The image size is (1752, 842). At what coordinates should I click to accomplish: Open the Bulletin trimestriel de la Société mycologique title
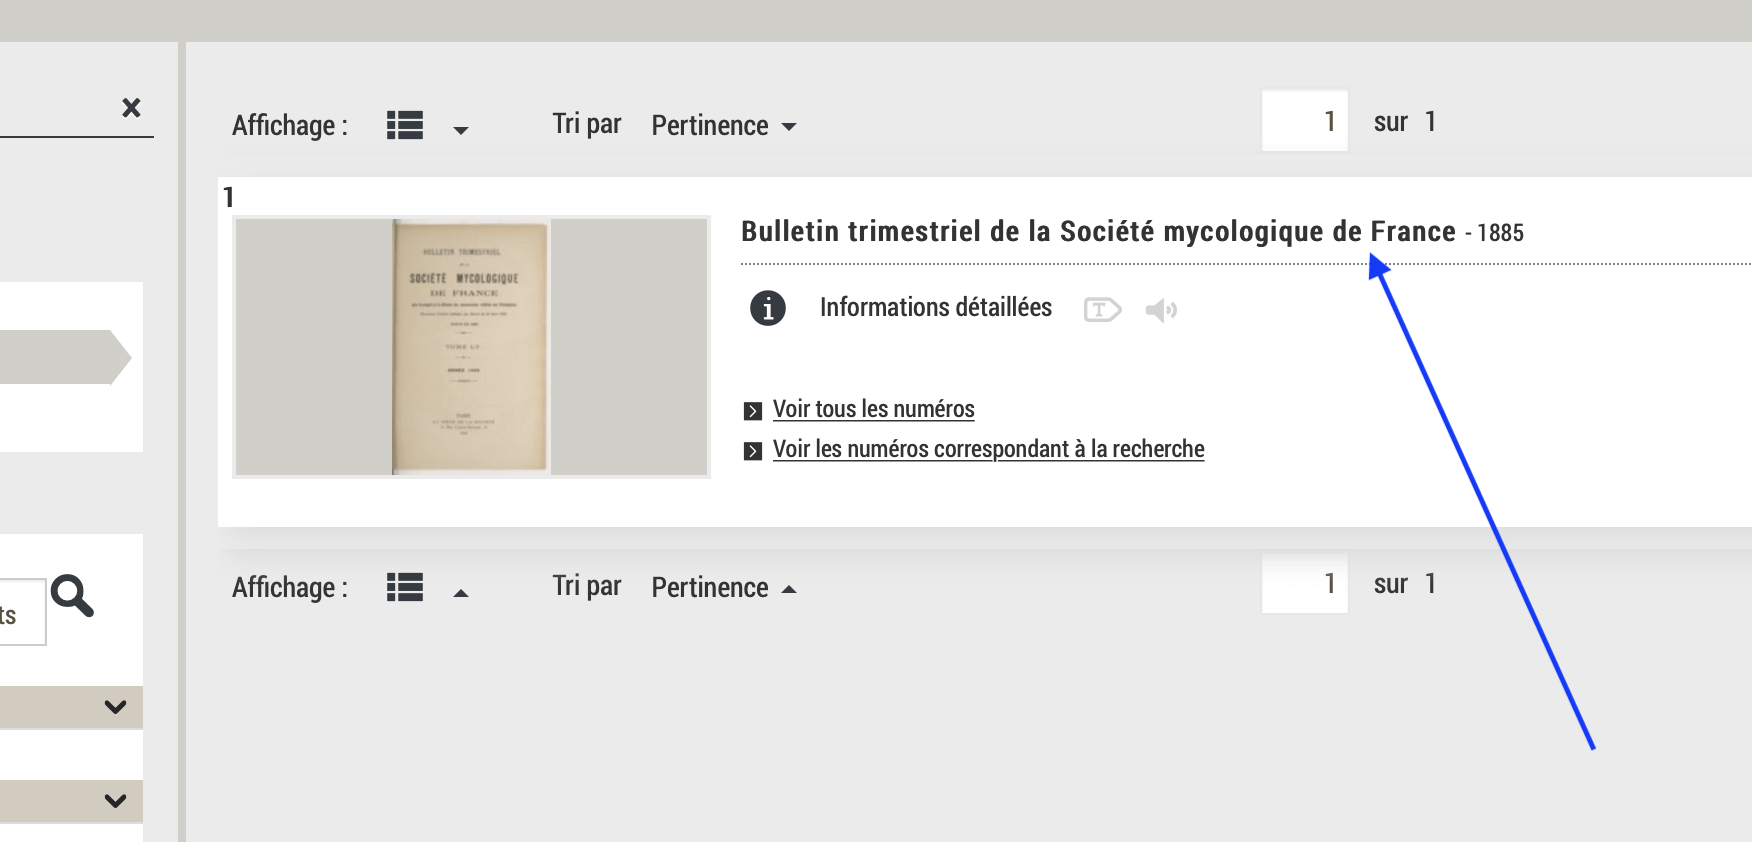coord(1097,232)
